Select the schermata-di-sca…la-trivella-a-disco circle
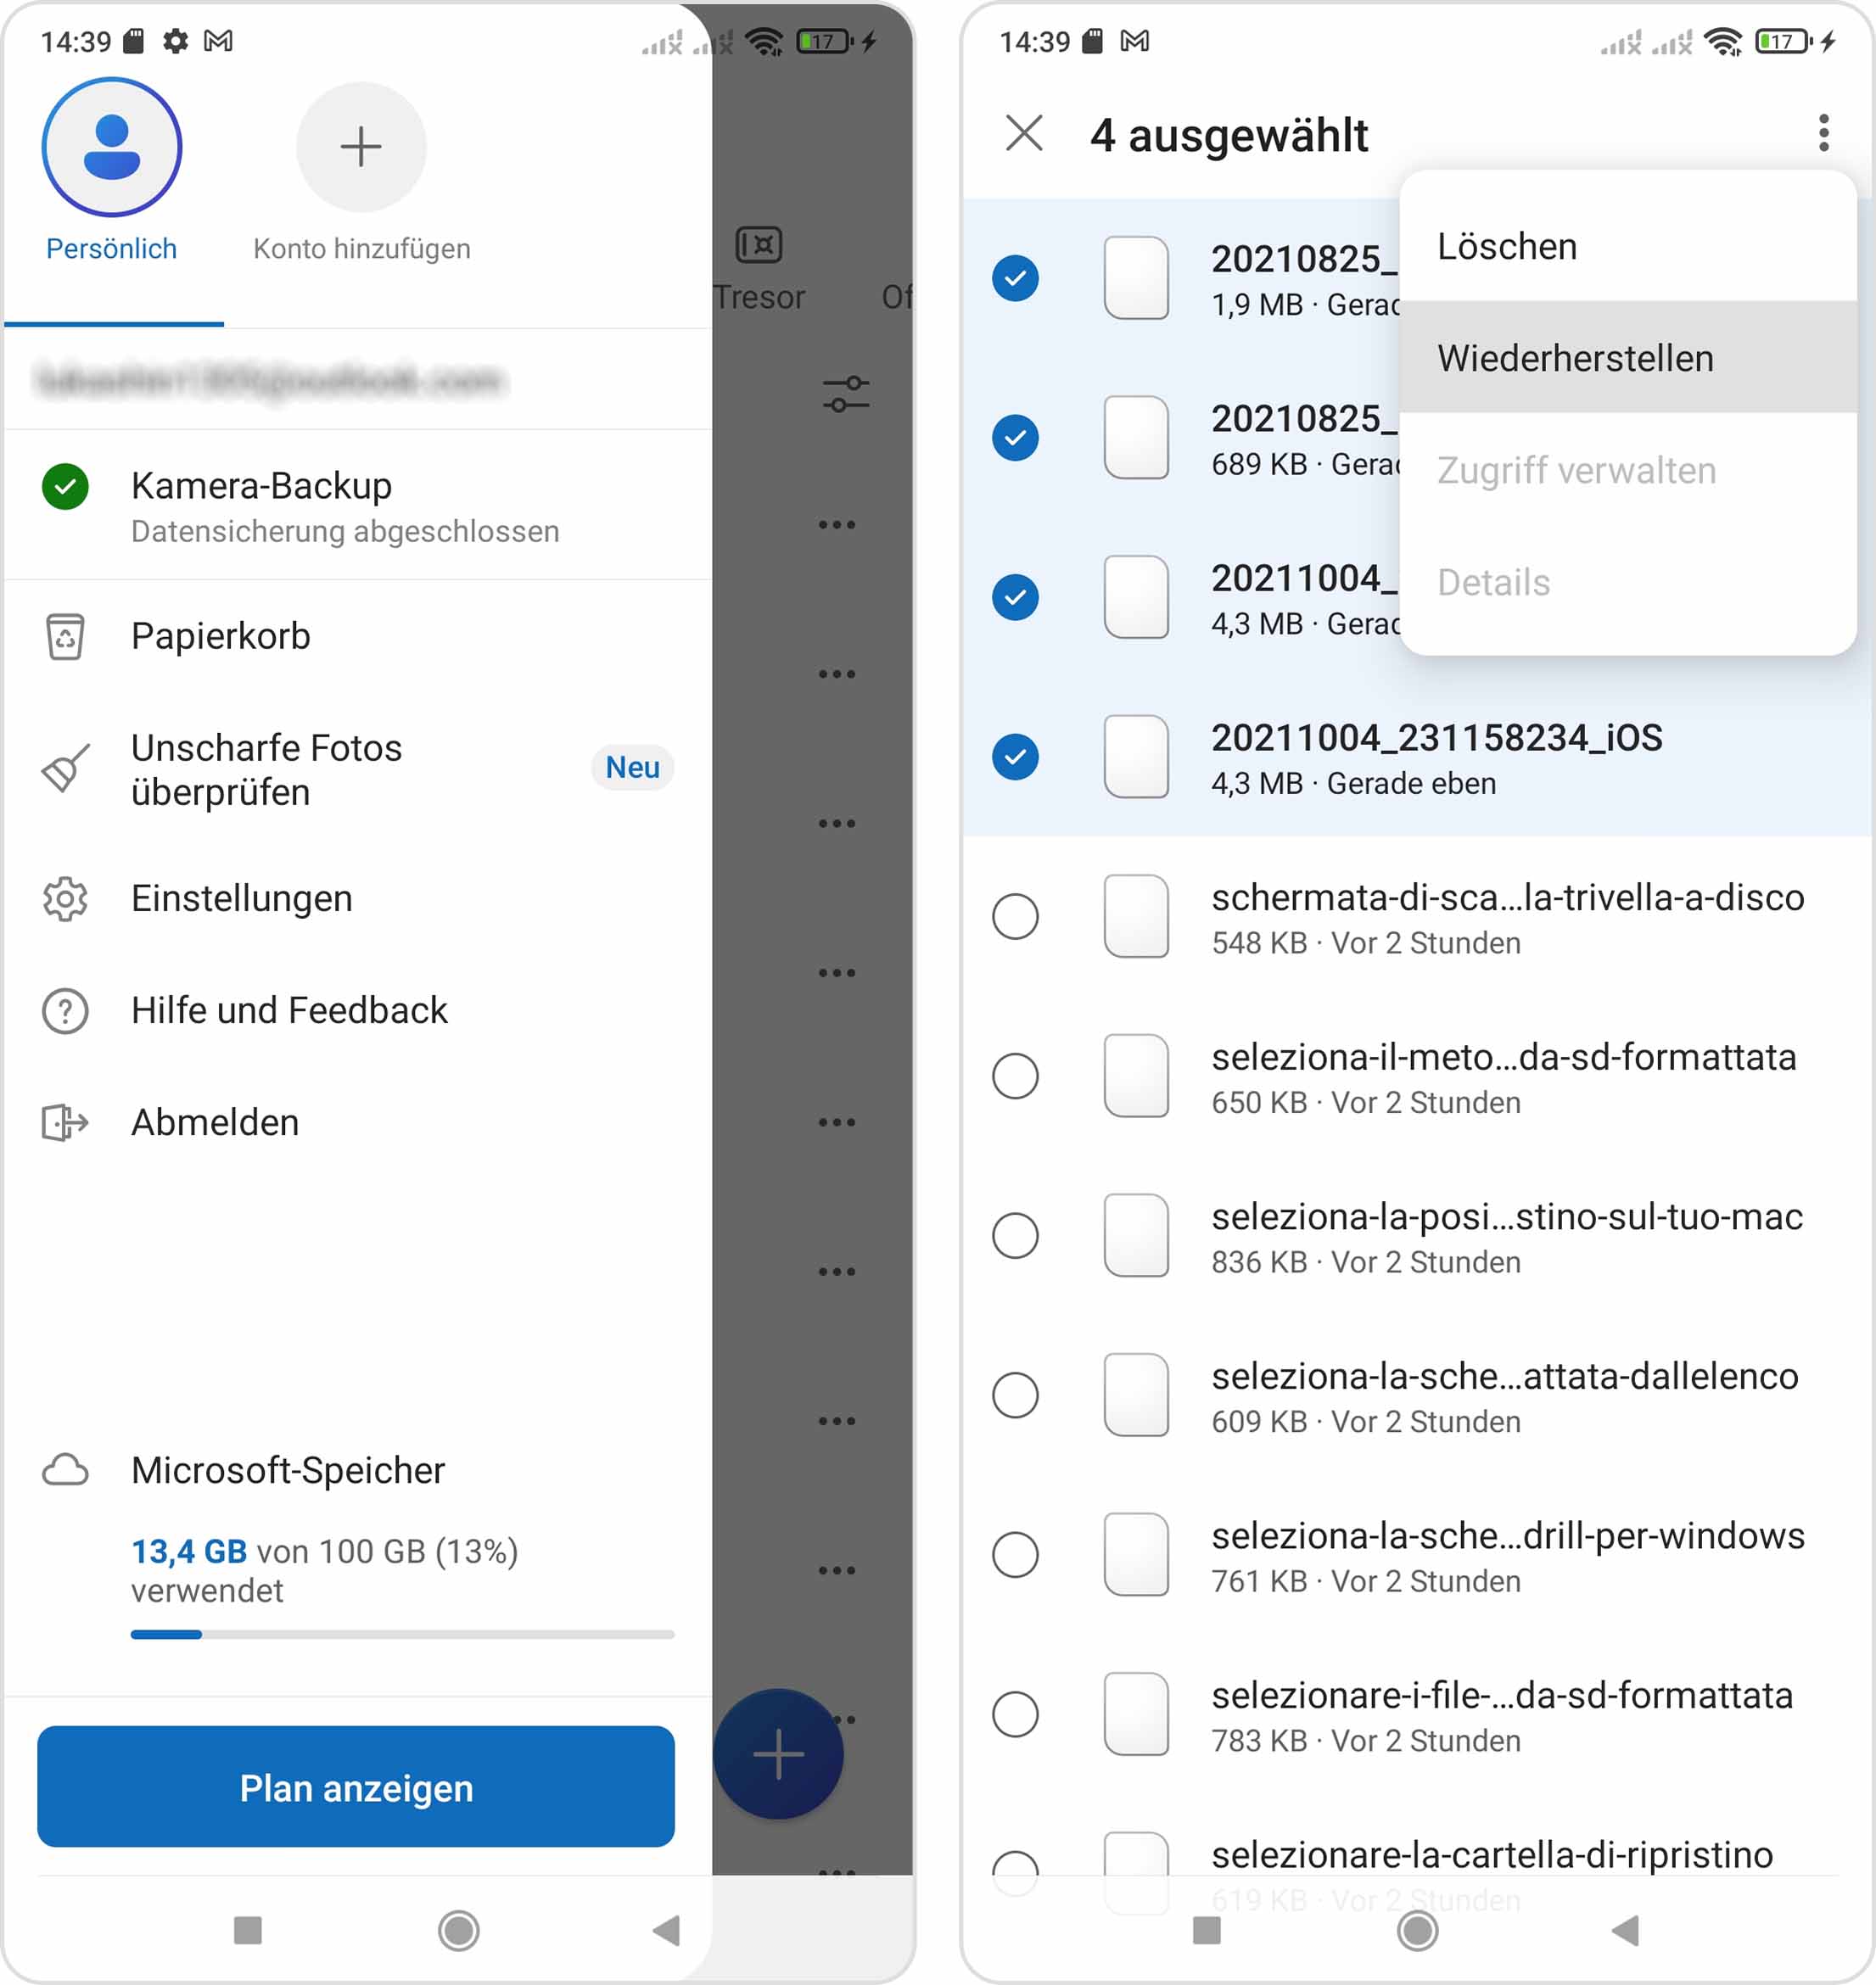Image resolution: width=1876 pixels, height=1985 pixels. (x=1015, y=916)
